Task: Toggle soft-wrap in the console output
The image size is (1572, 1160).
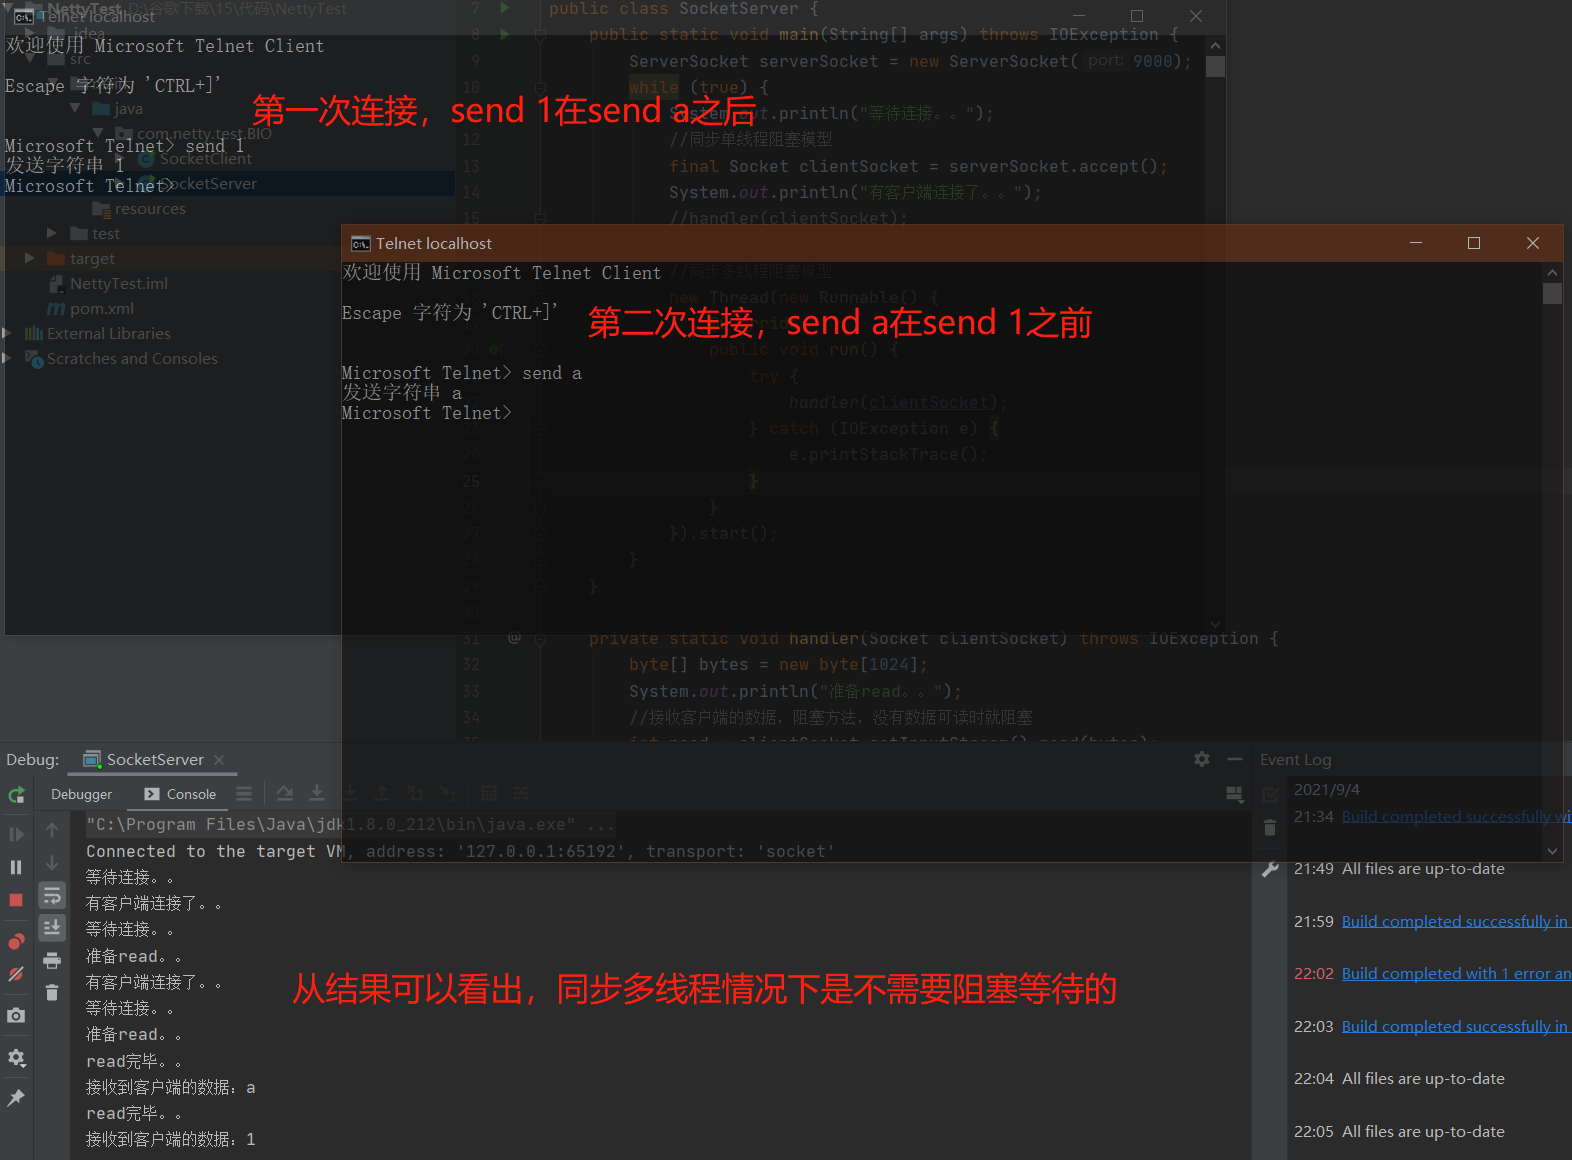Action: pos(52,895)
